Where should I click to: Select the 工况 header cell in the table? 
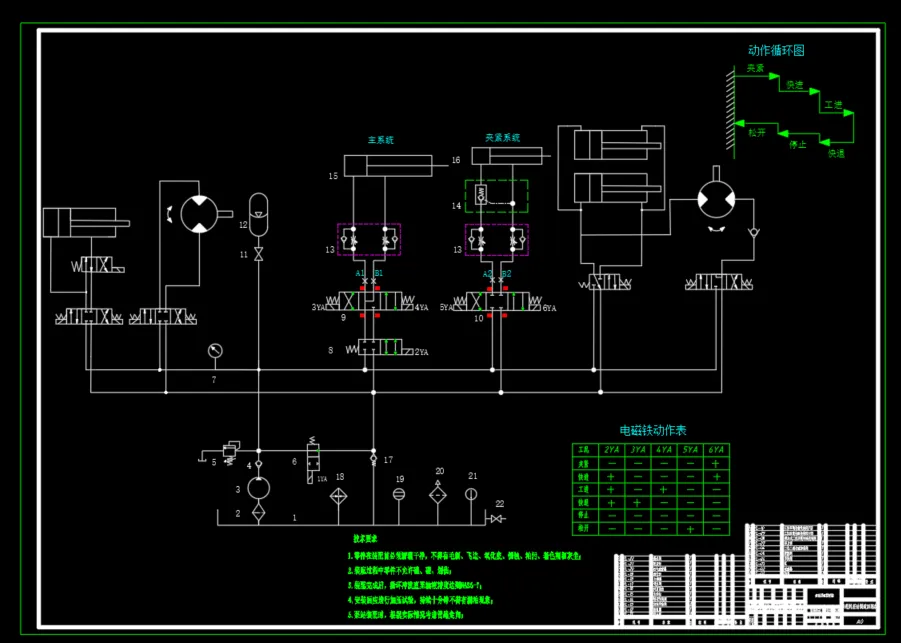(x=585, y=450)
